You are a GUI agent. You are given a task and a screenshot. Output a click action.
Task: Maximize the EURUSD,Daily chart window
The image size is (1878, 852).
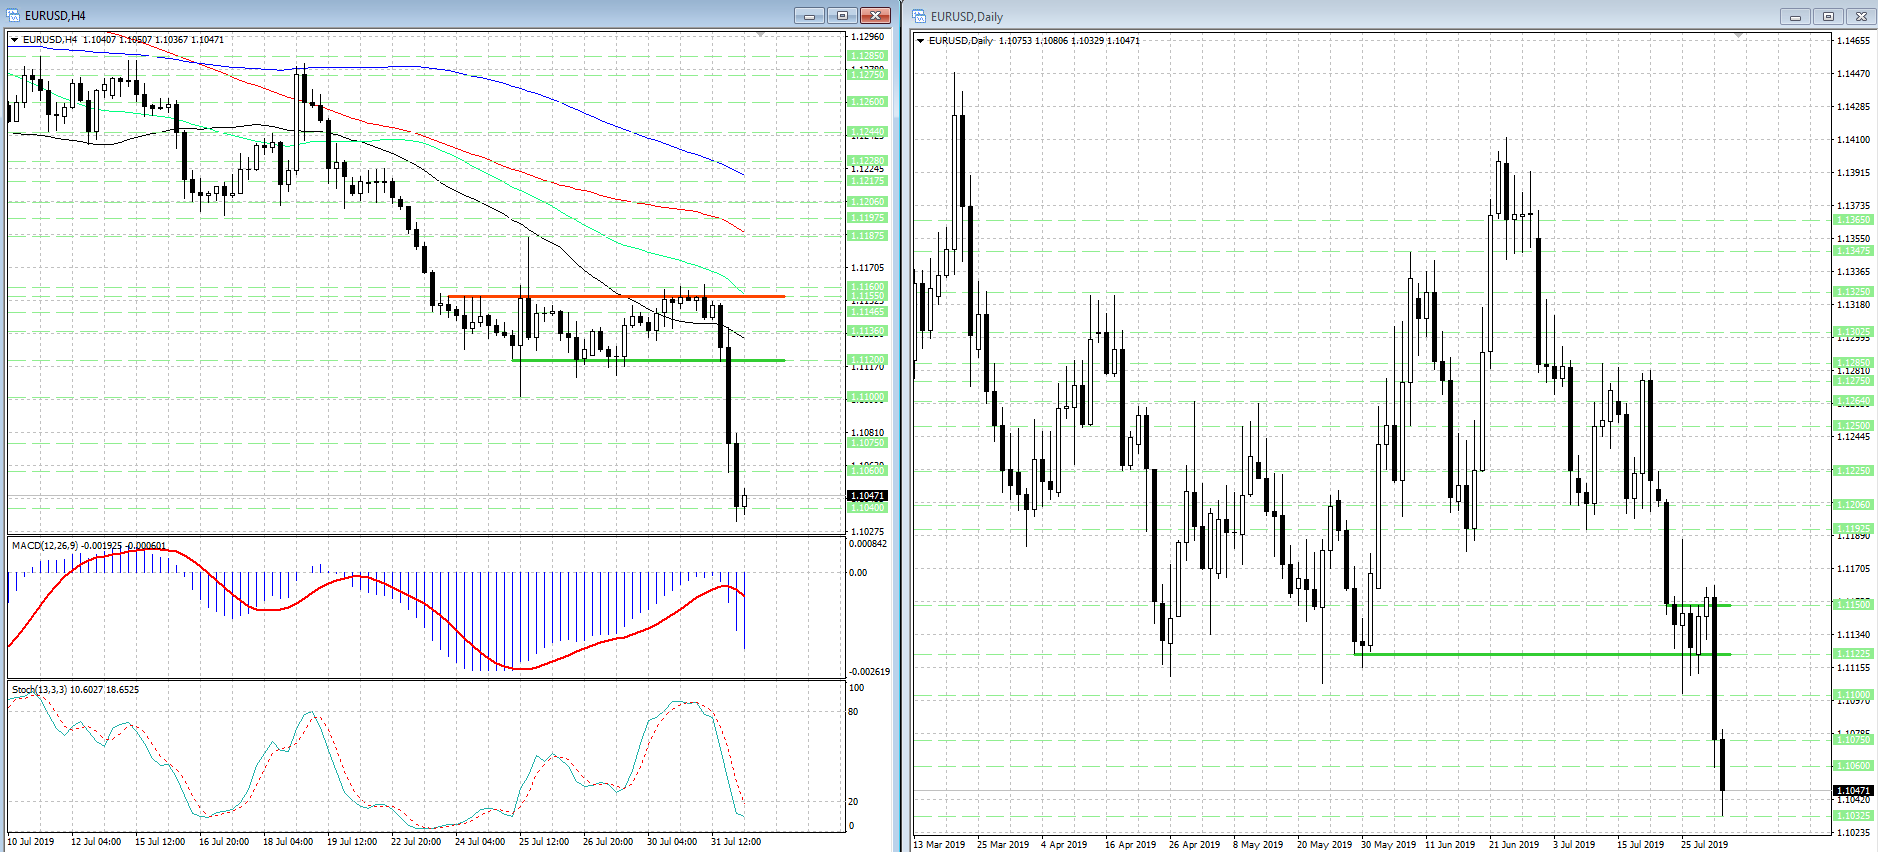(x=1828, y=16)
